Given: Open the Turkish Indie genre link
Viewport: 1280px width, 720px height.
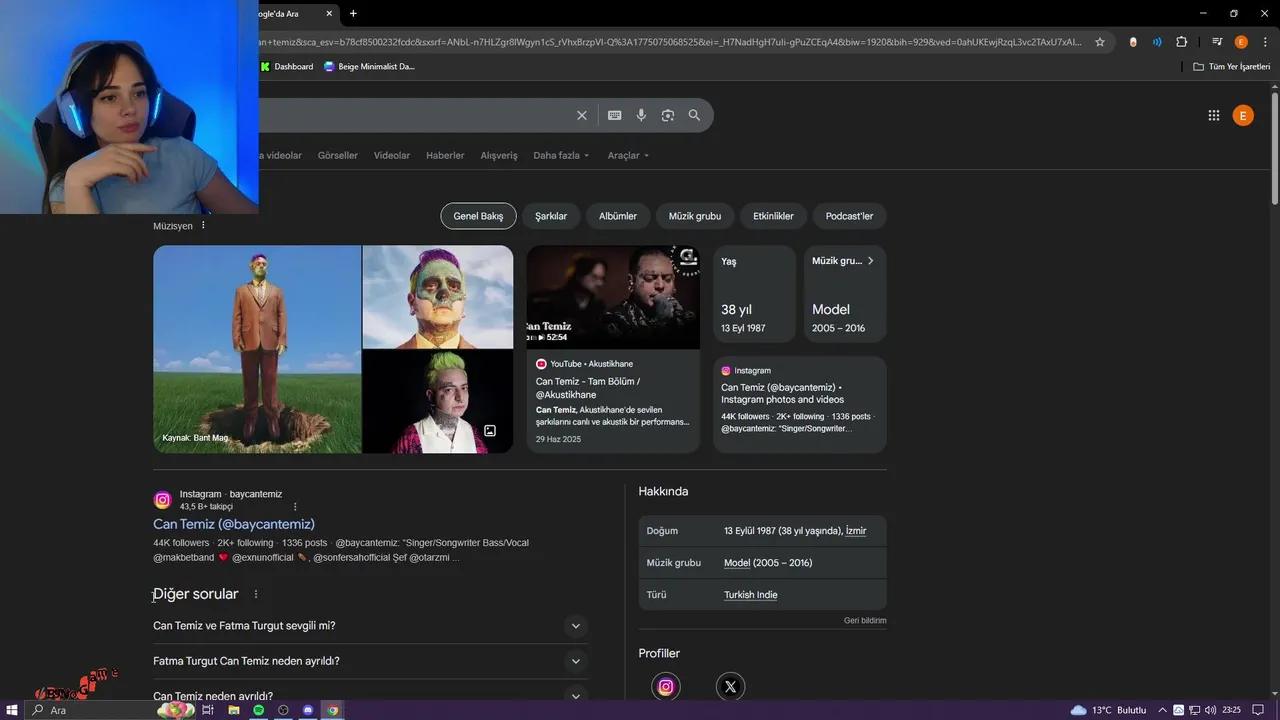Looking at the screenshot, I should (x=750, y=595).
